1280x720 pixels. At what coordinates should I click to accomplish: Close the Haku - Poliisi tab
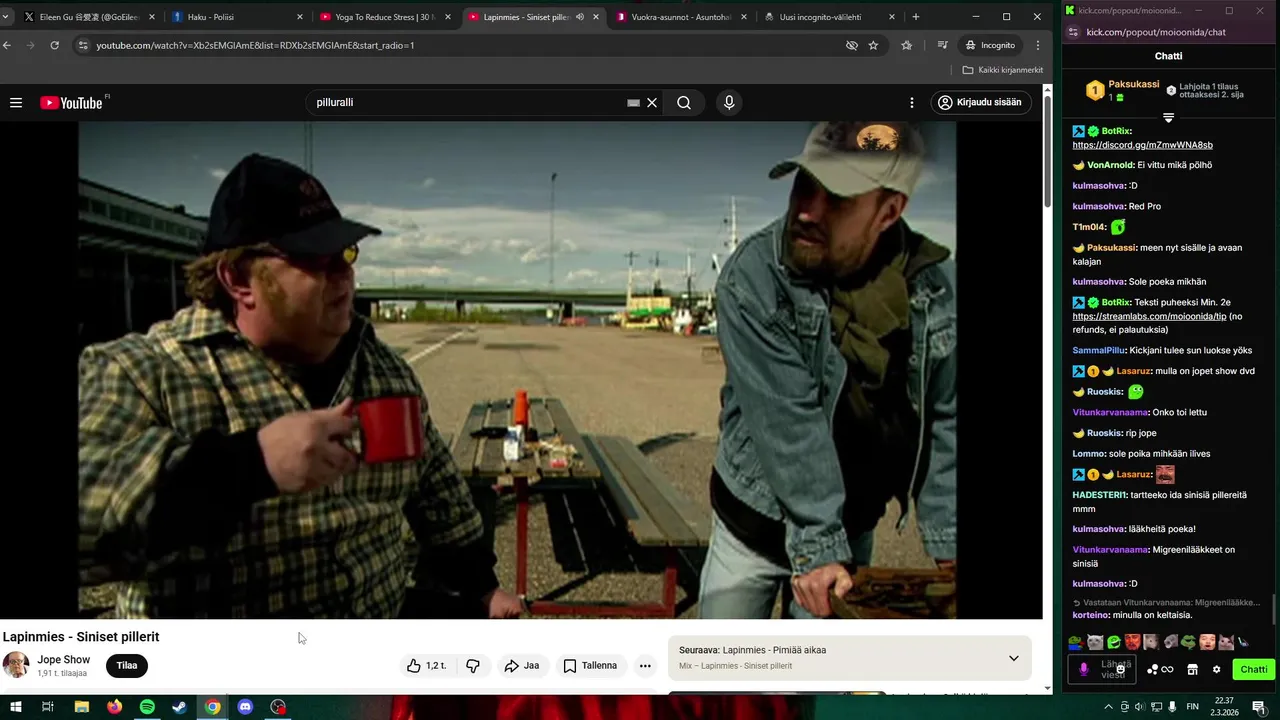[299, 17]
